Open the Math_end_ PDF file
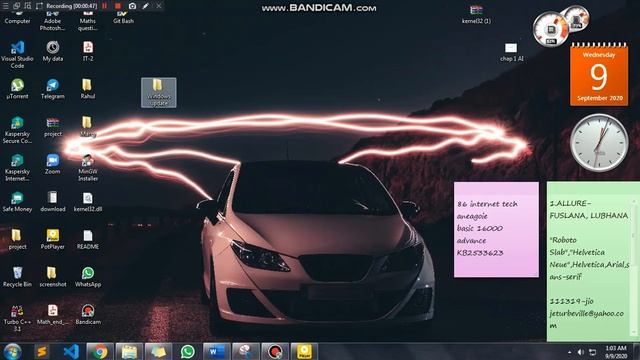The image size is (640, 360). pos(53,314)
